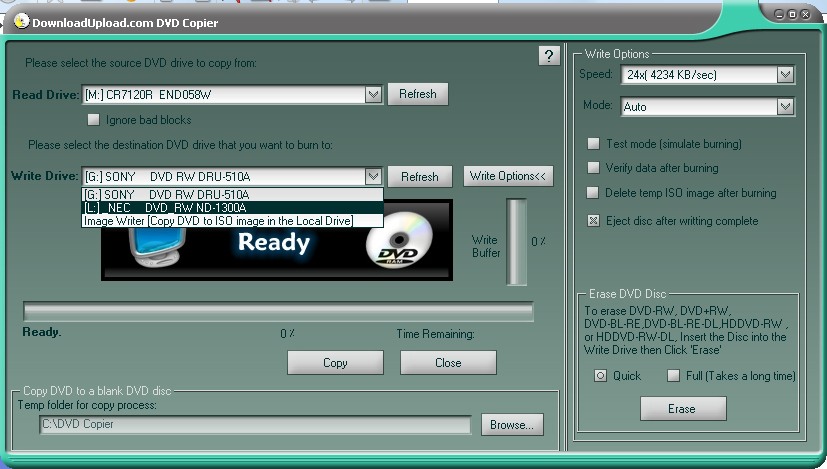Choose Image Writer ISO image option from list
The height and width of the screenshot is (469, 827).
click(233, 221)
